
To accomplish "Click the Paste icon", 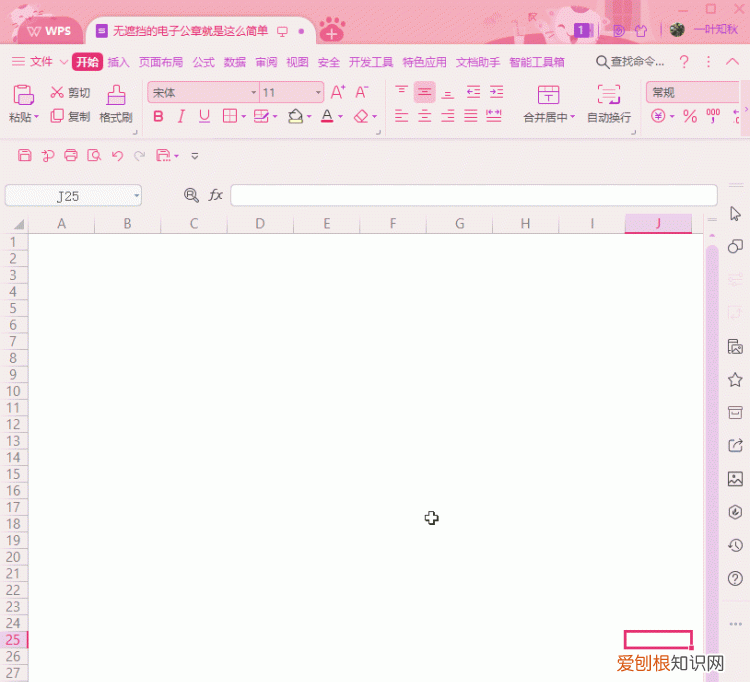I will (x=23, y=95).
